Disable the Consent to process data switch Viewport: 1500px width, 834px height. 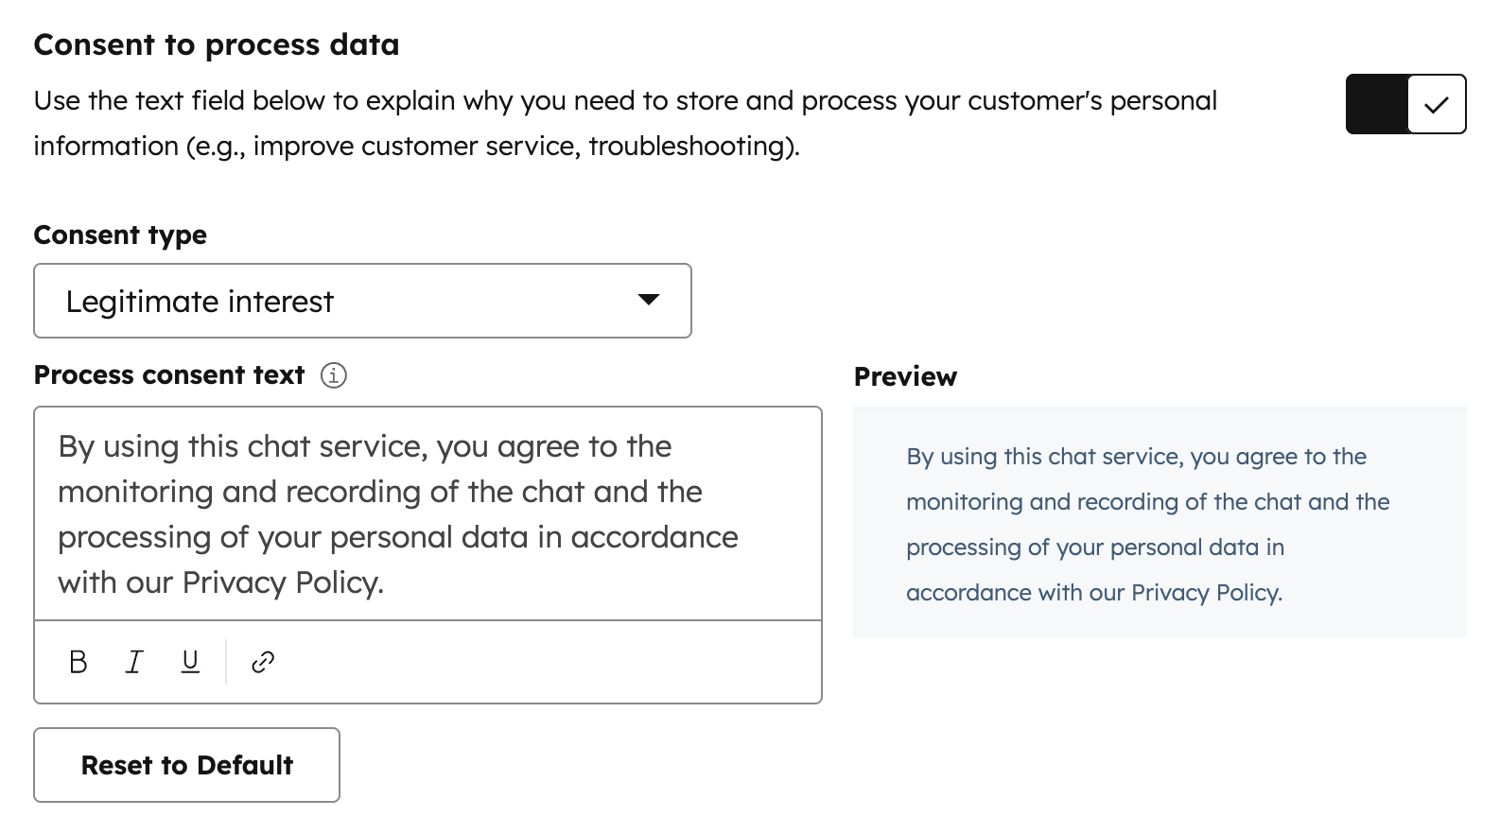click(x=1405, y=104)
